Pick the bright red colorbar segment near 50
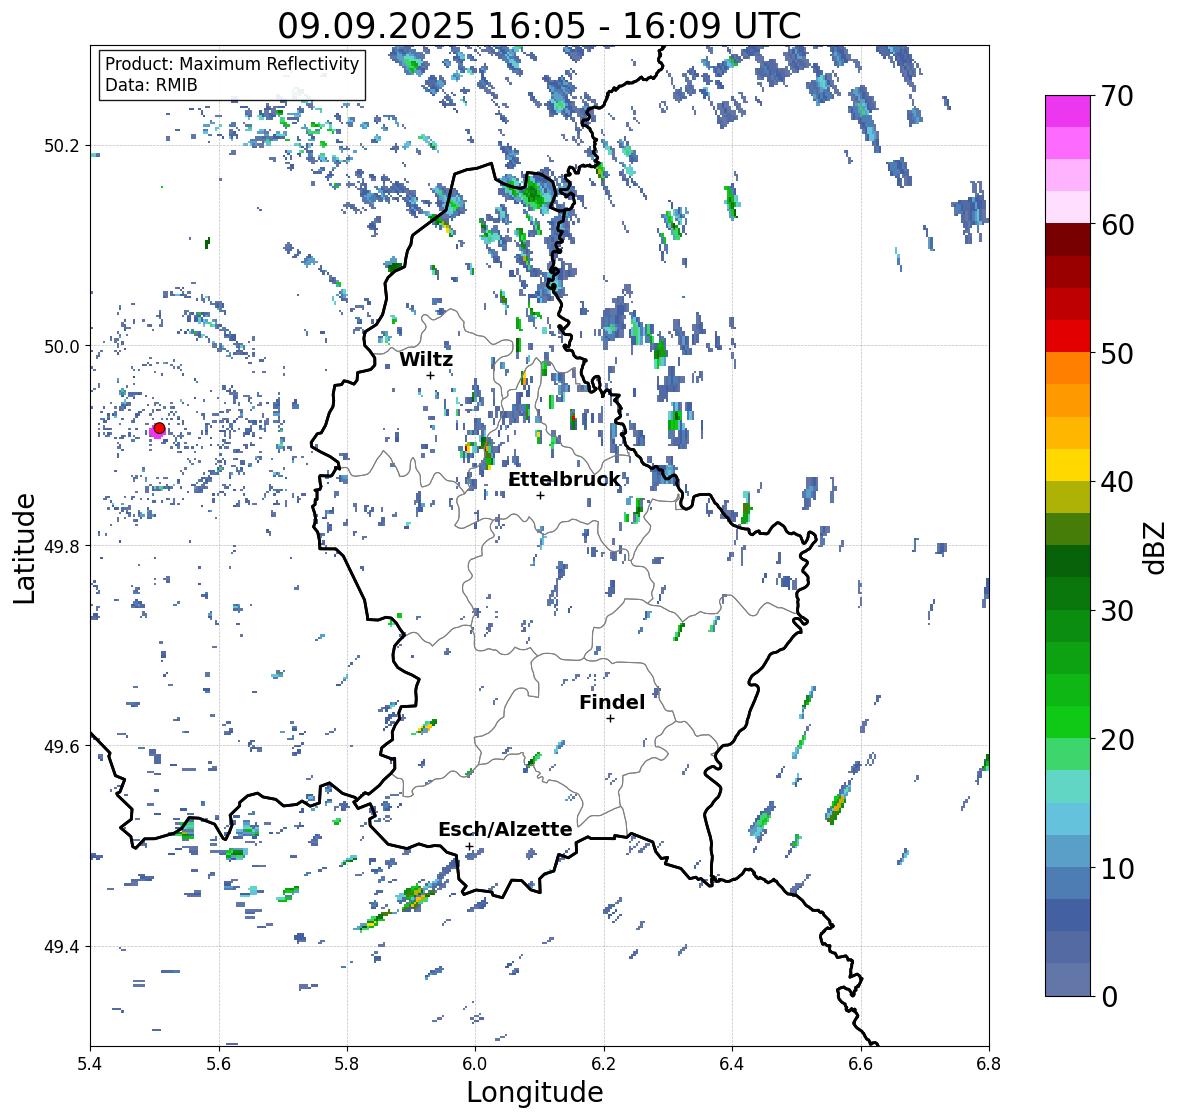Viewport: 1179px width, 1117px height. [x=1068, y=336]
